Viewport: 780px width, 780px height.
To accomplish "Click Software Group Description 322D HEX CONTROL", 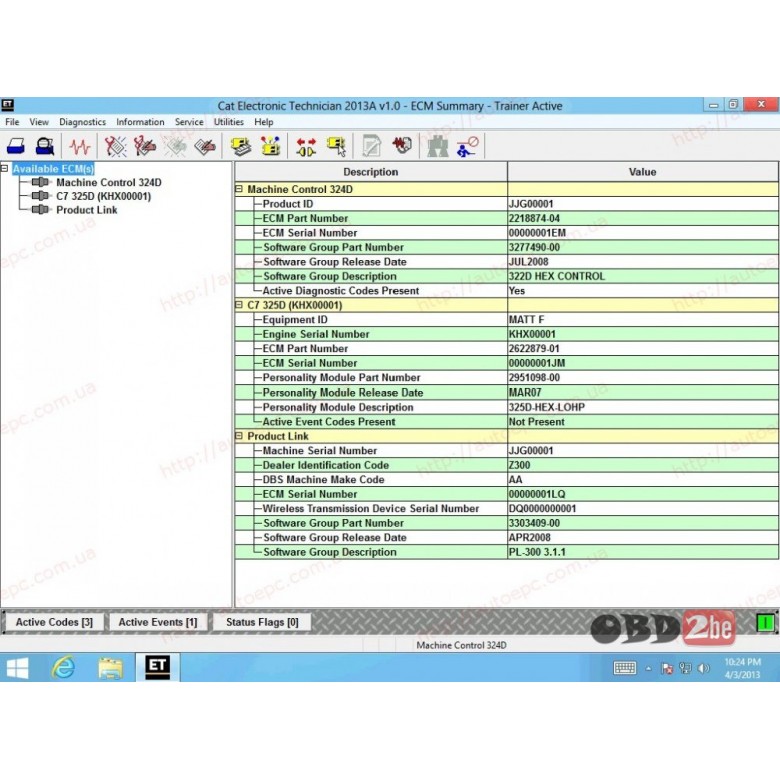I will click(x=557, y=276).
